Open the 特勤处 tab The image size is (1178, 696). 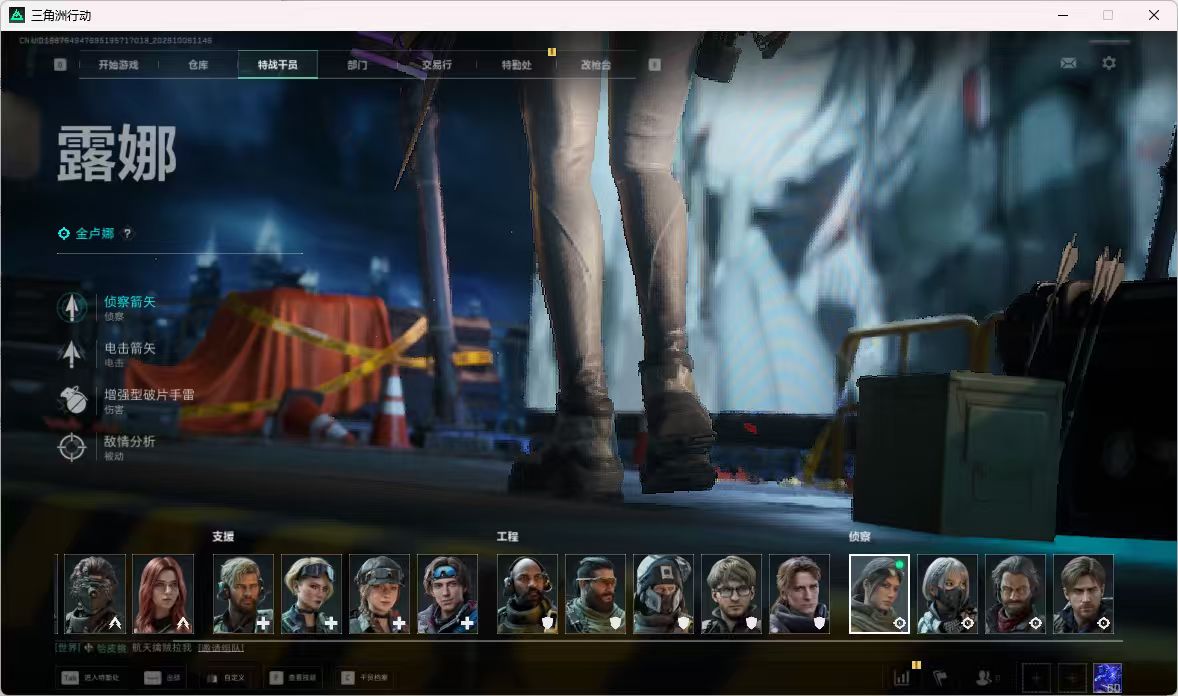(516, 65)
